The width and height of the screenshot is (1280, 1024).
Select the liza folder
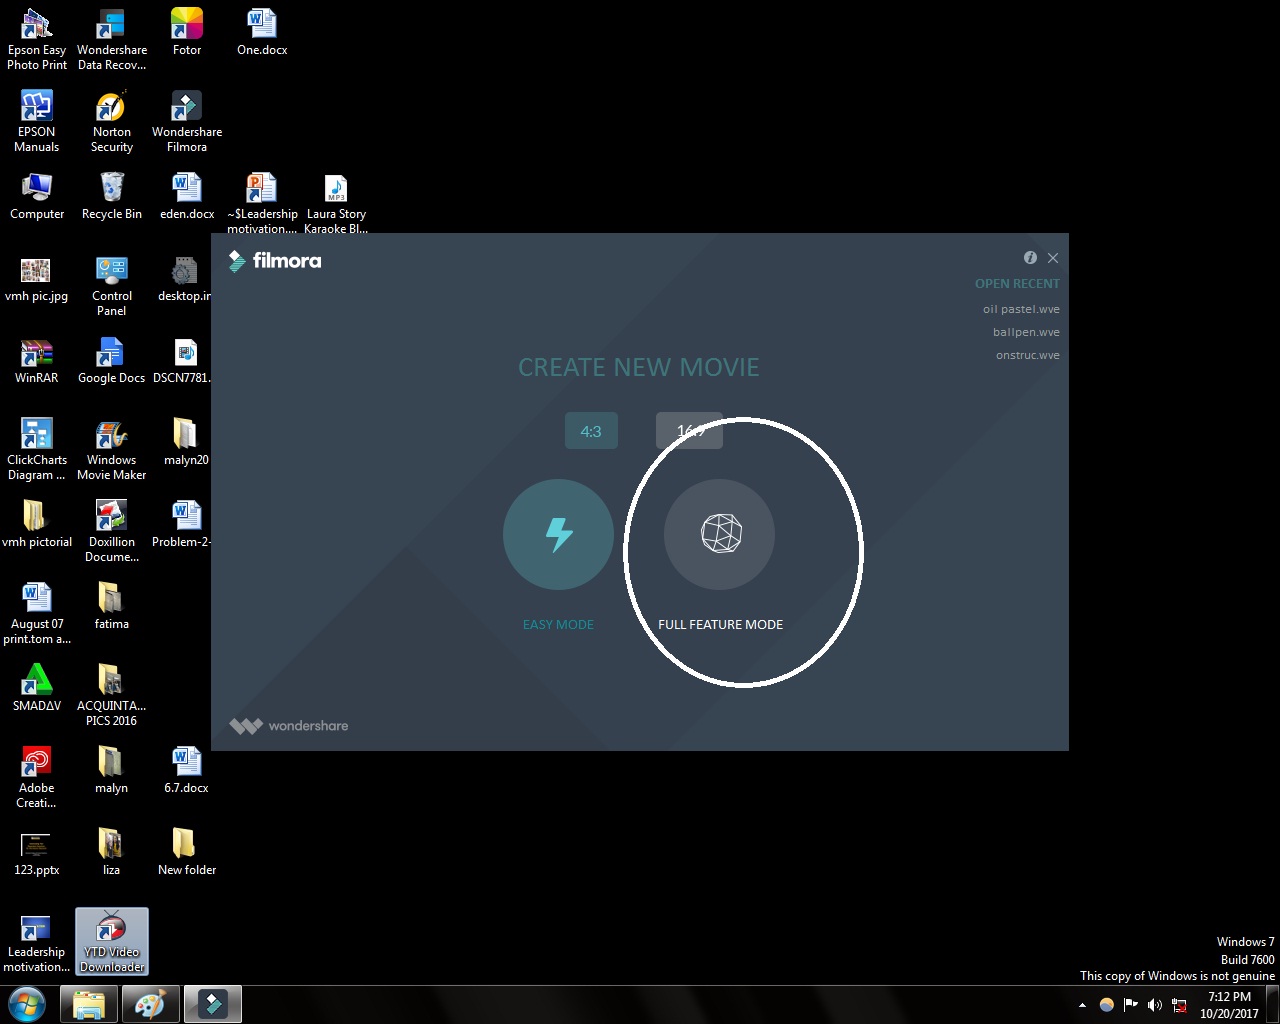[x=112, y=852]
